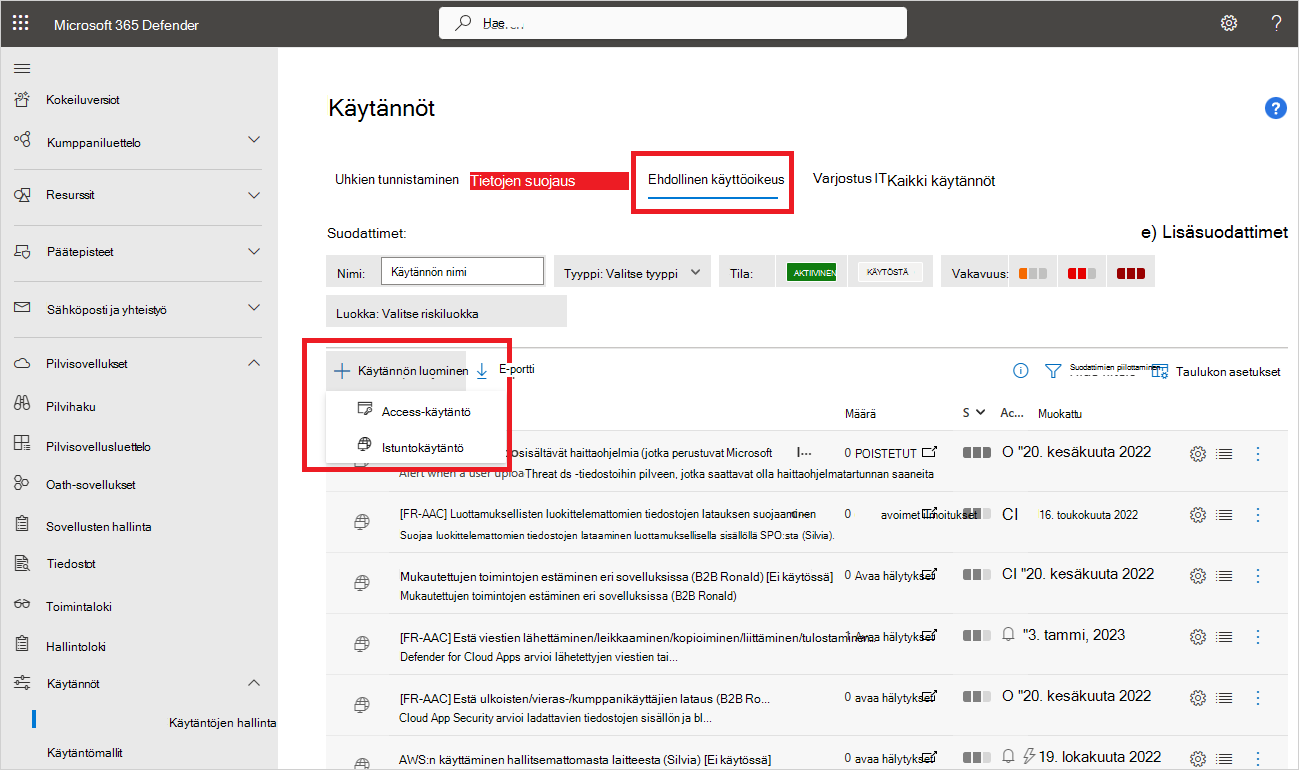Viewport: 1299px width, 770px height.
Task: Select Käytäntöjen hallinta
Action: click(222, 722)
